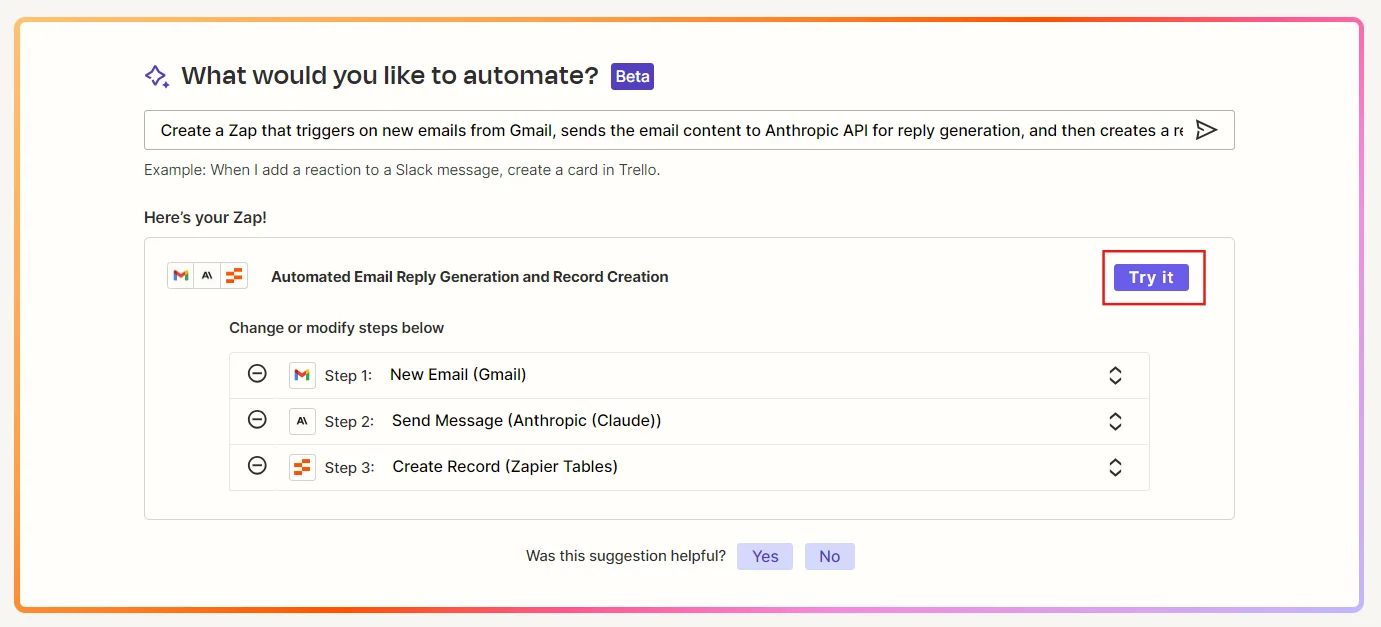Open the Step 2 Send Message action selector
Image resolution: width=1381 pixels, height=627 pixels.
point(1115,421)
